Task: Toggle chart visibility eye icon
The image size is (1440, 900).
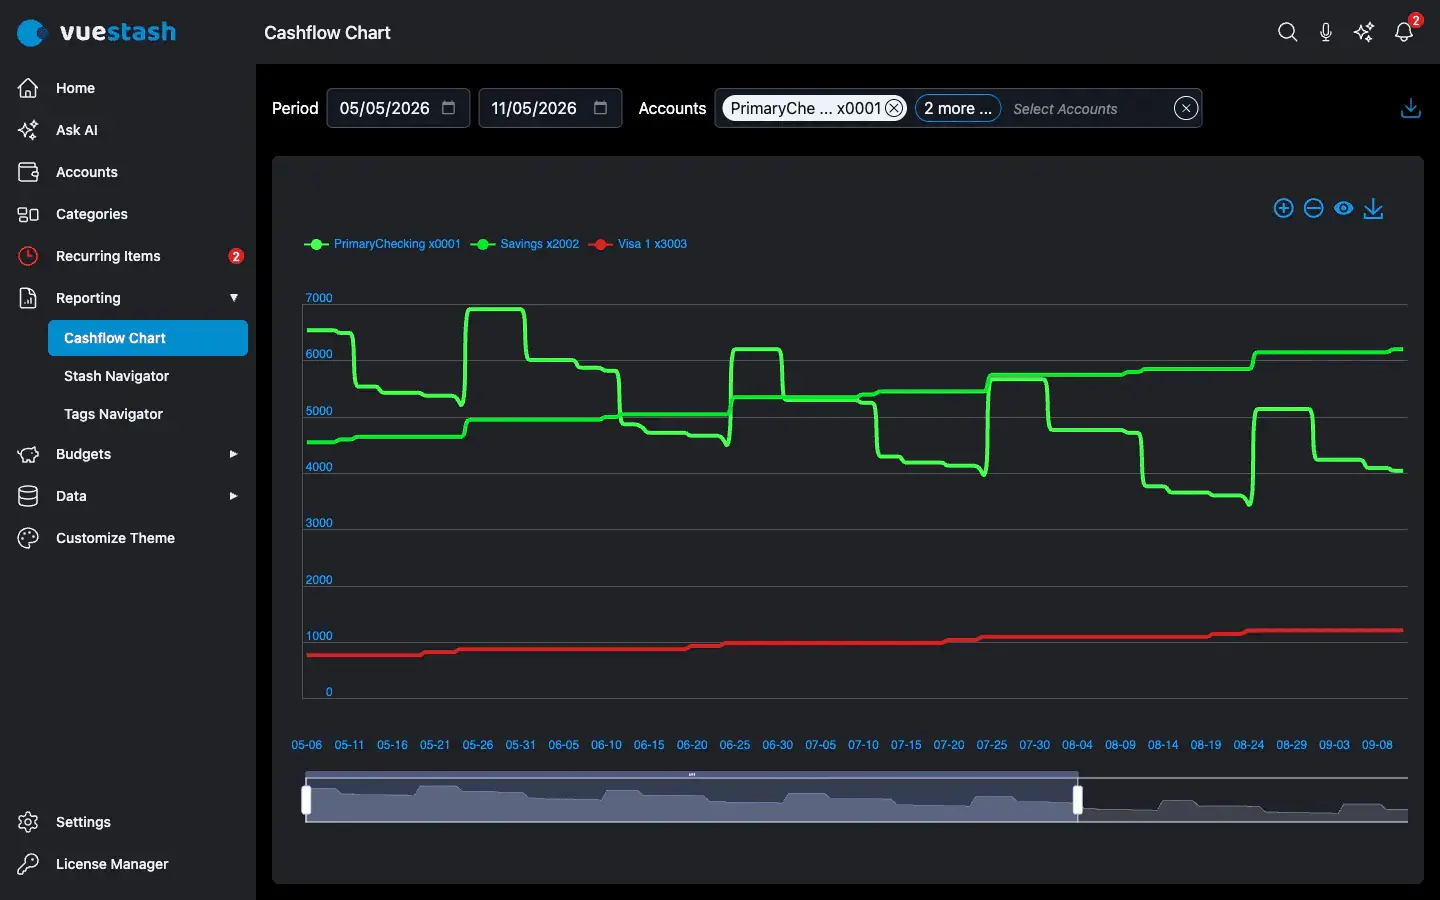Action: 1344,208
